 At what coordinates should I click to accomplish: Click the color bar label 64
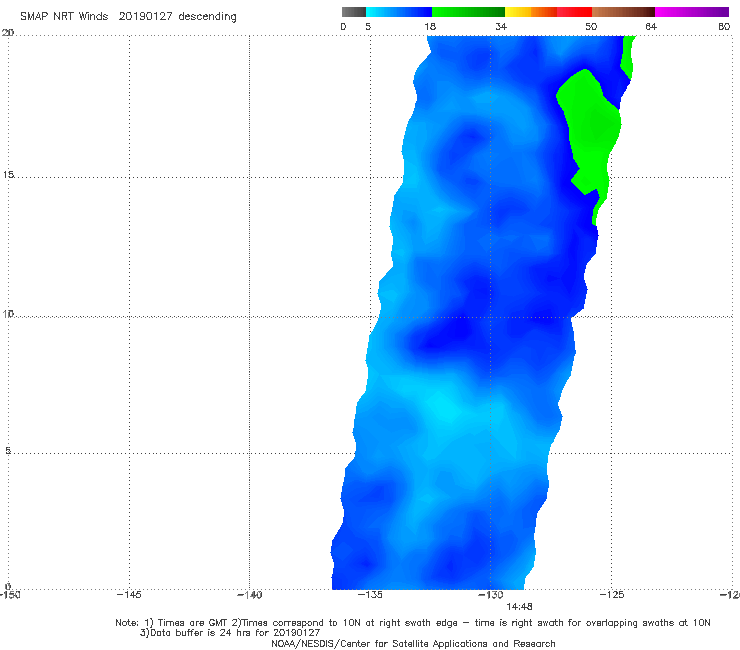point(651,26)
